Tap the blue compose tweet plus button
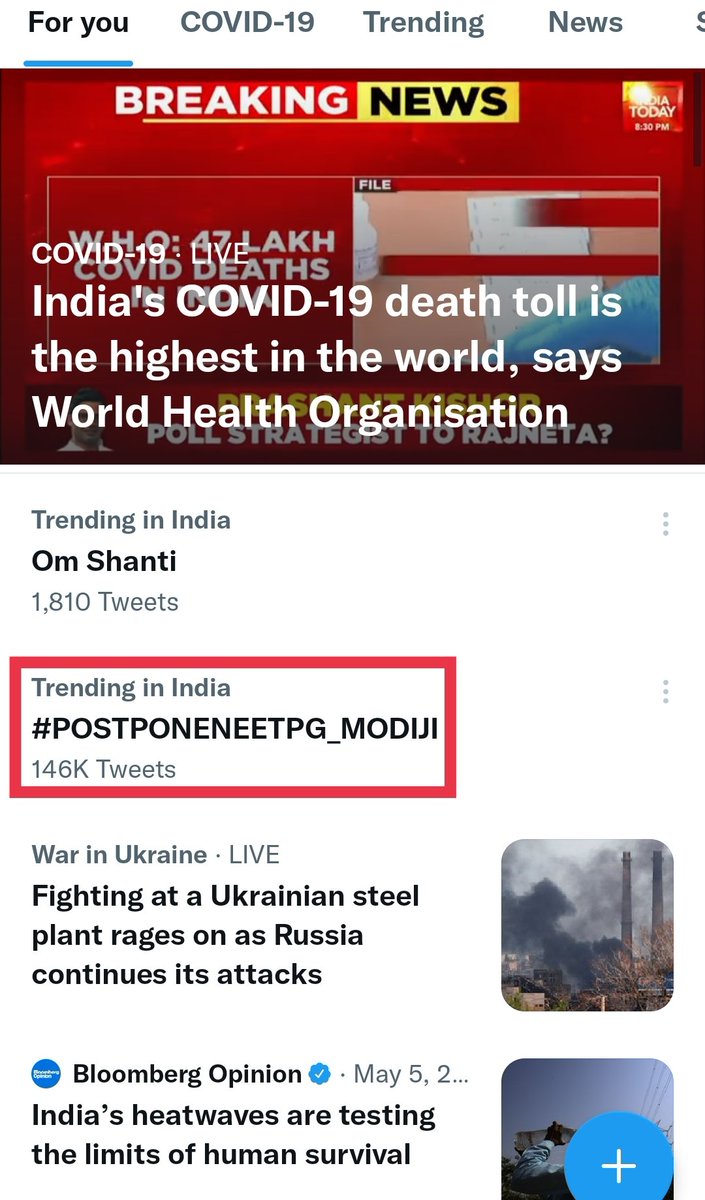Image resolution: width=705 pixels, height=1200 pixels. pos(618,1163)
